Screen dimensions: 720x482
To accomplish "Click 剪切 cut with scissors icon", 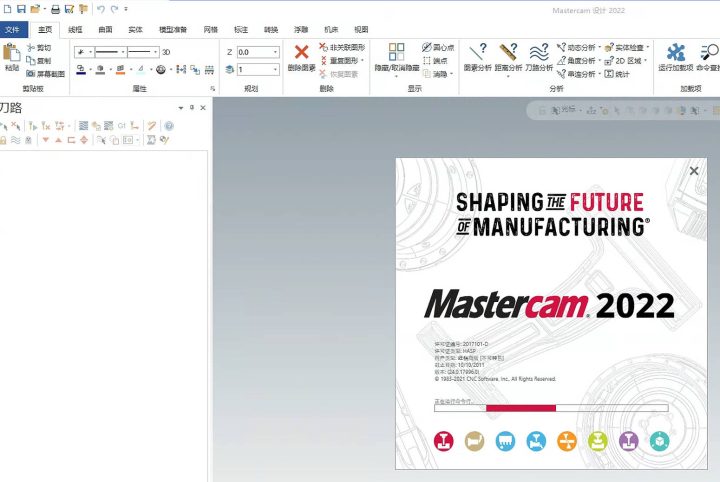I will pos(39,48).
